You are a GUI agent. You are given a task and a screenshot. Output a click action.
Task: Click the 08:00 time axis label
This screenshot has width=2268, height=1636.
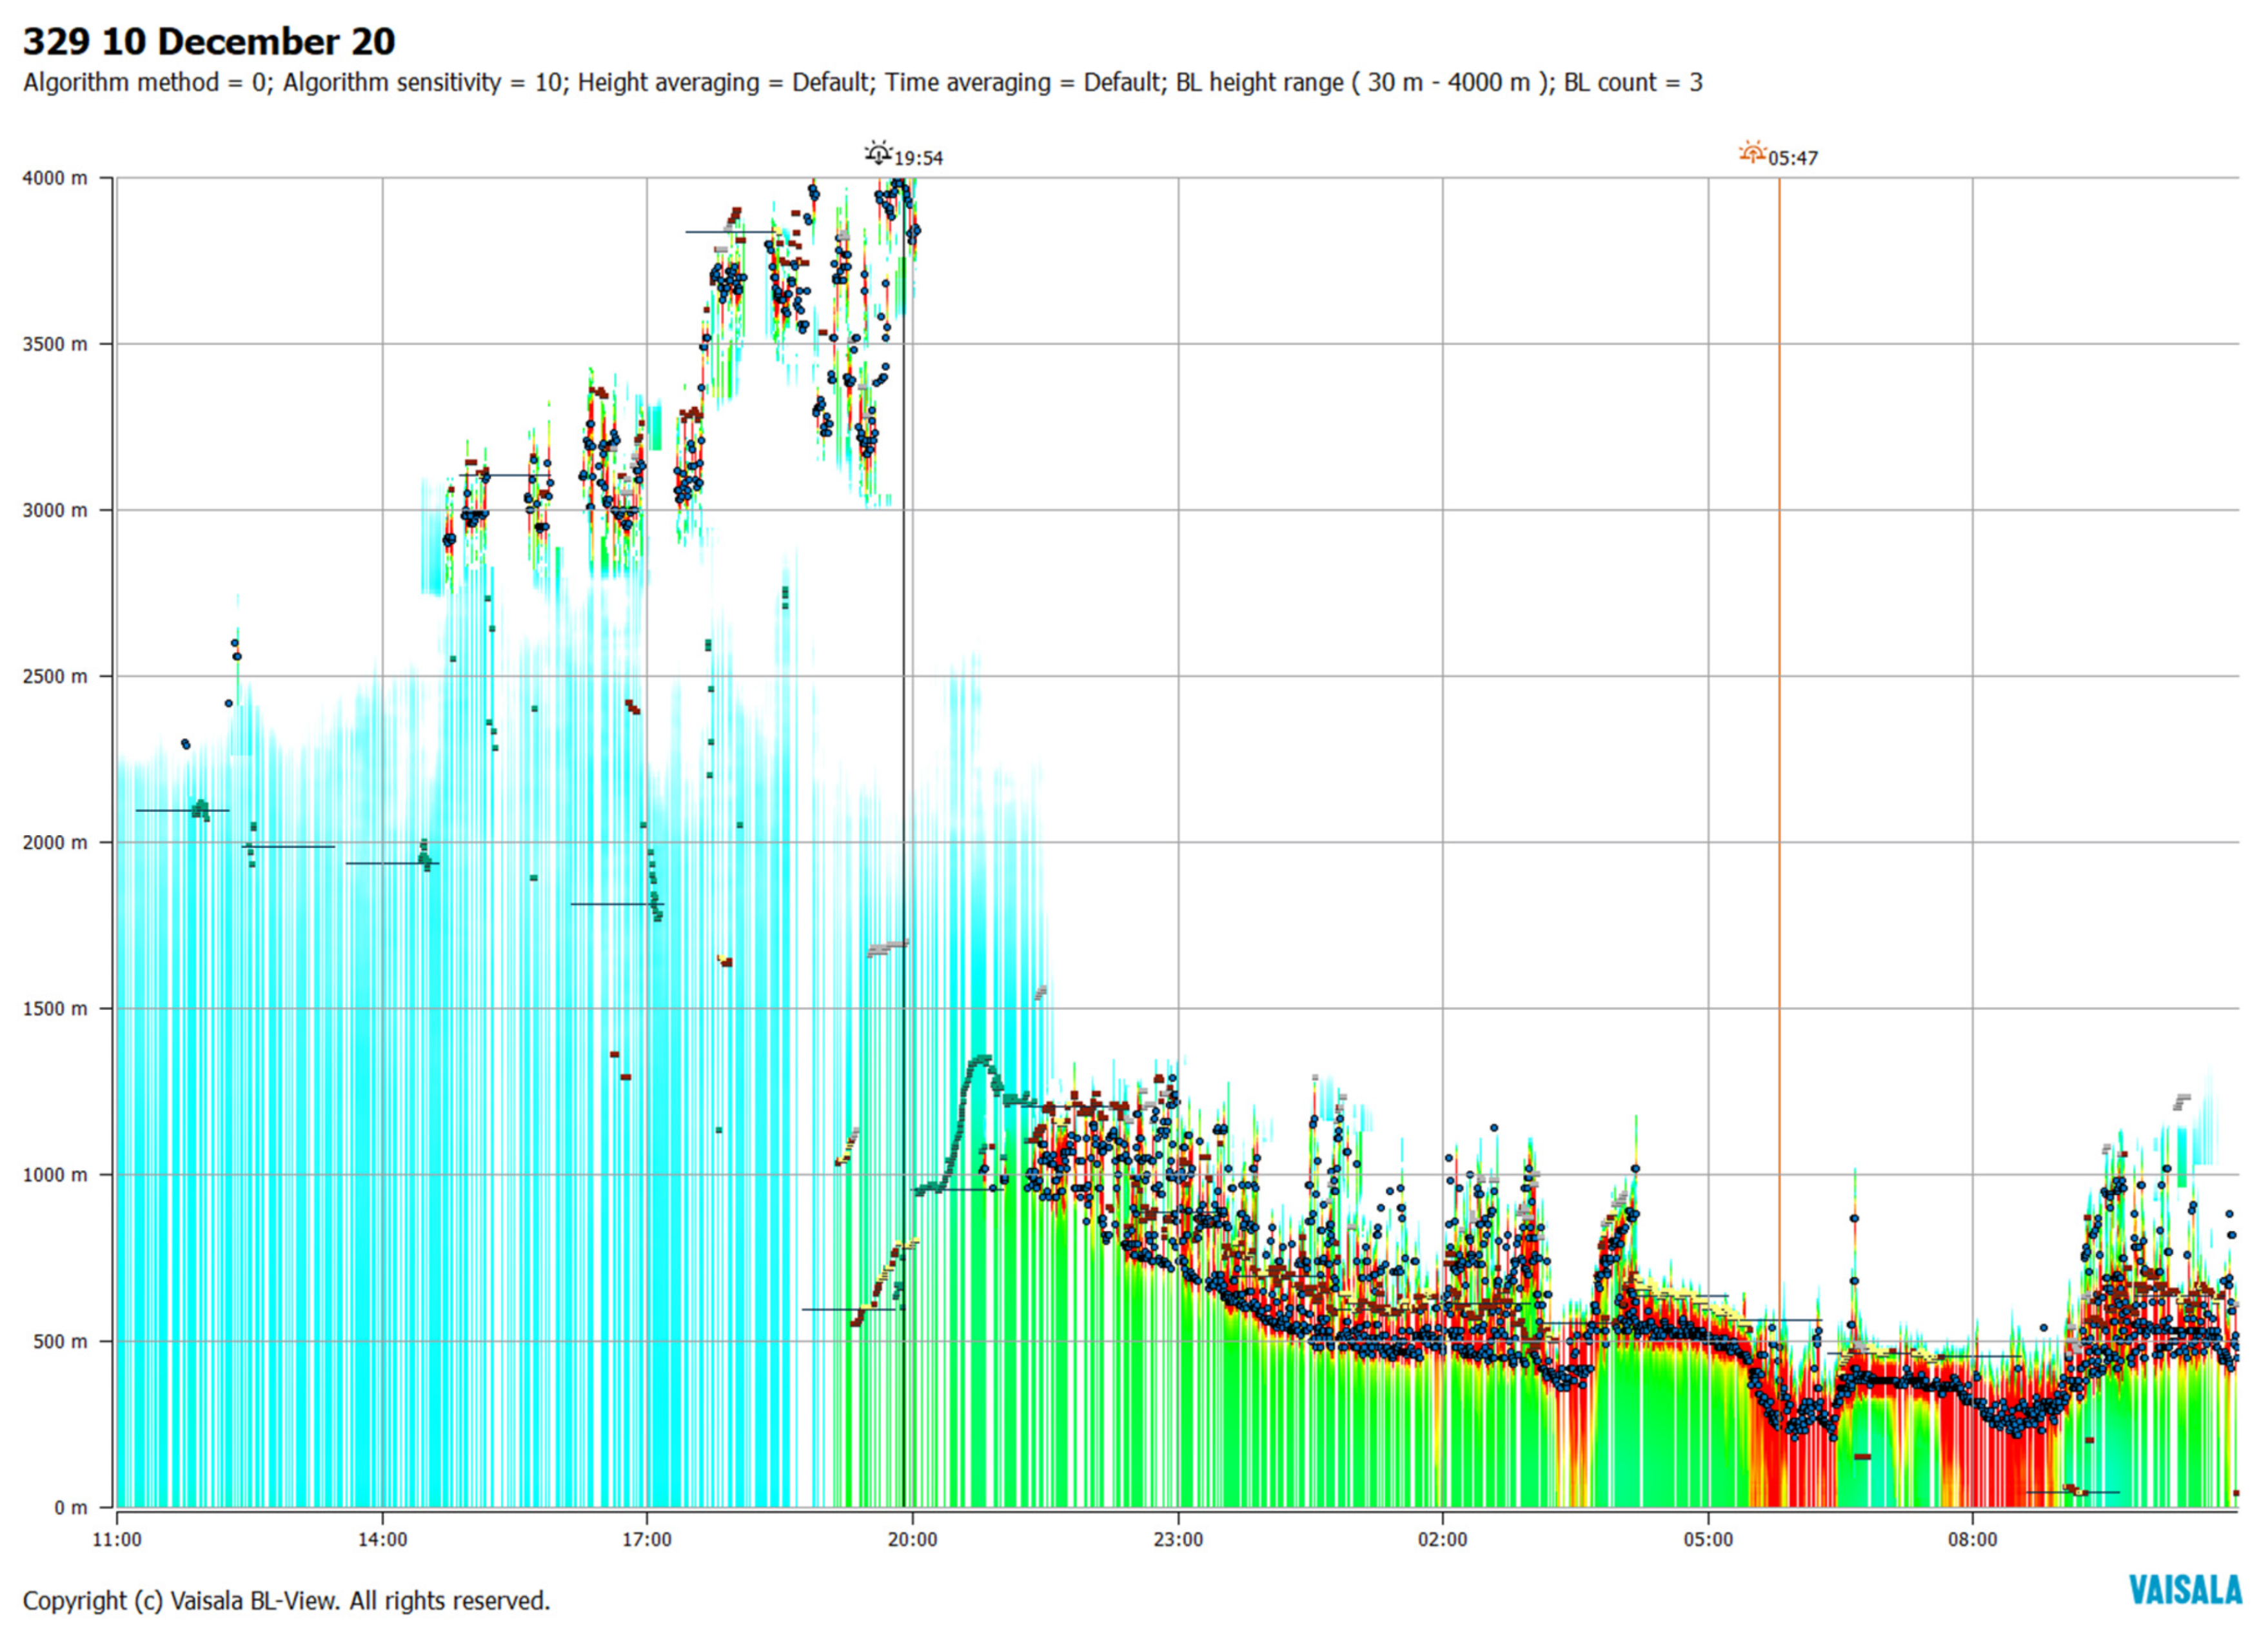click(1972, 1539)
